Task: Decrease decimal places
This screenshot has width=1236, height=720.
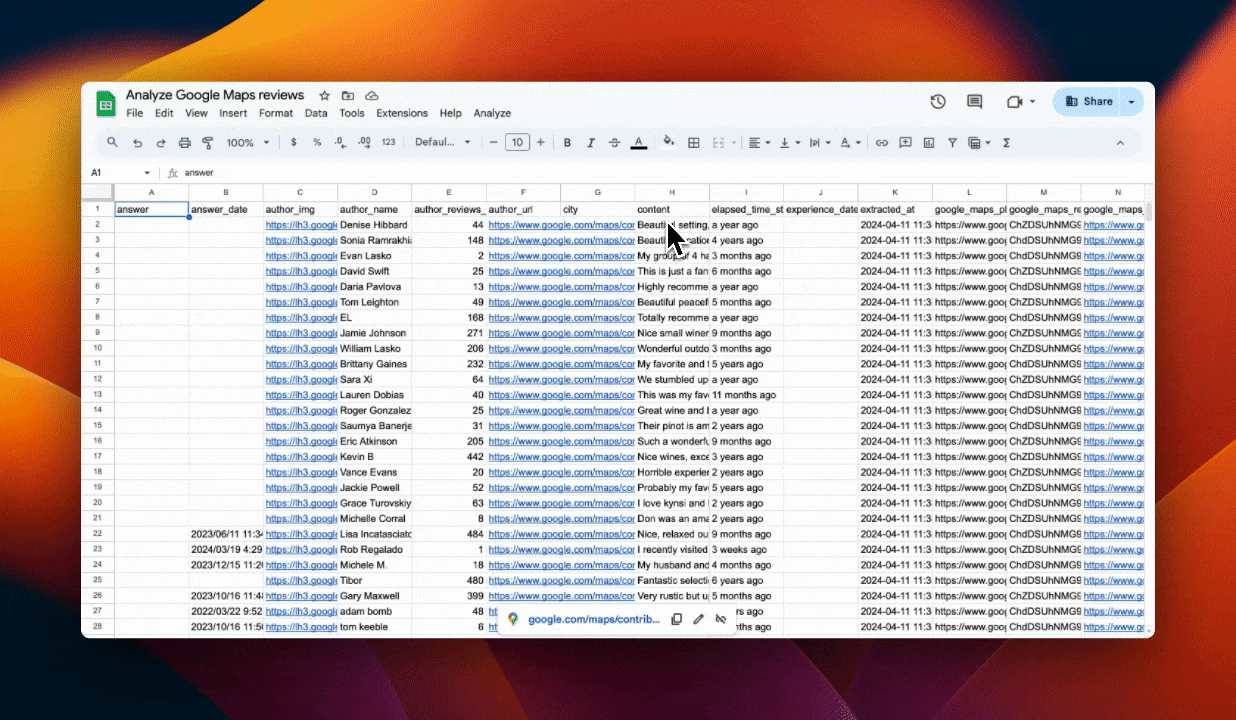Action: click(x=341, y=143)
